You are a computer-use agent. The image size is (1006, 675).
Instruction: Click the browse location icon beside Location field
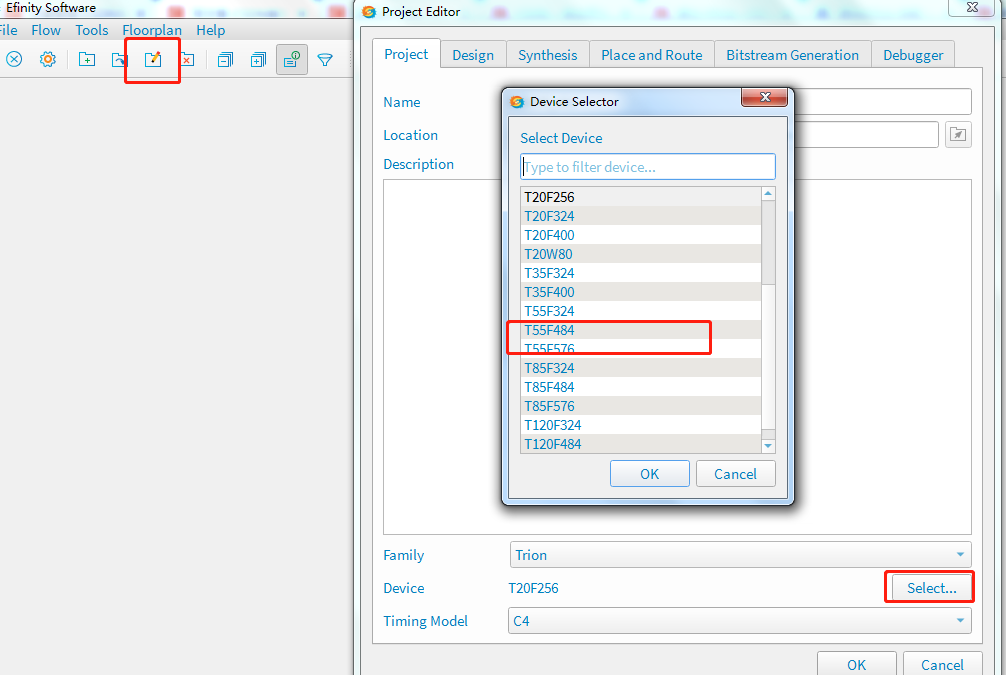[958, 135]
